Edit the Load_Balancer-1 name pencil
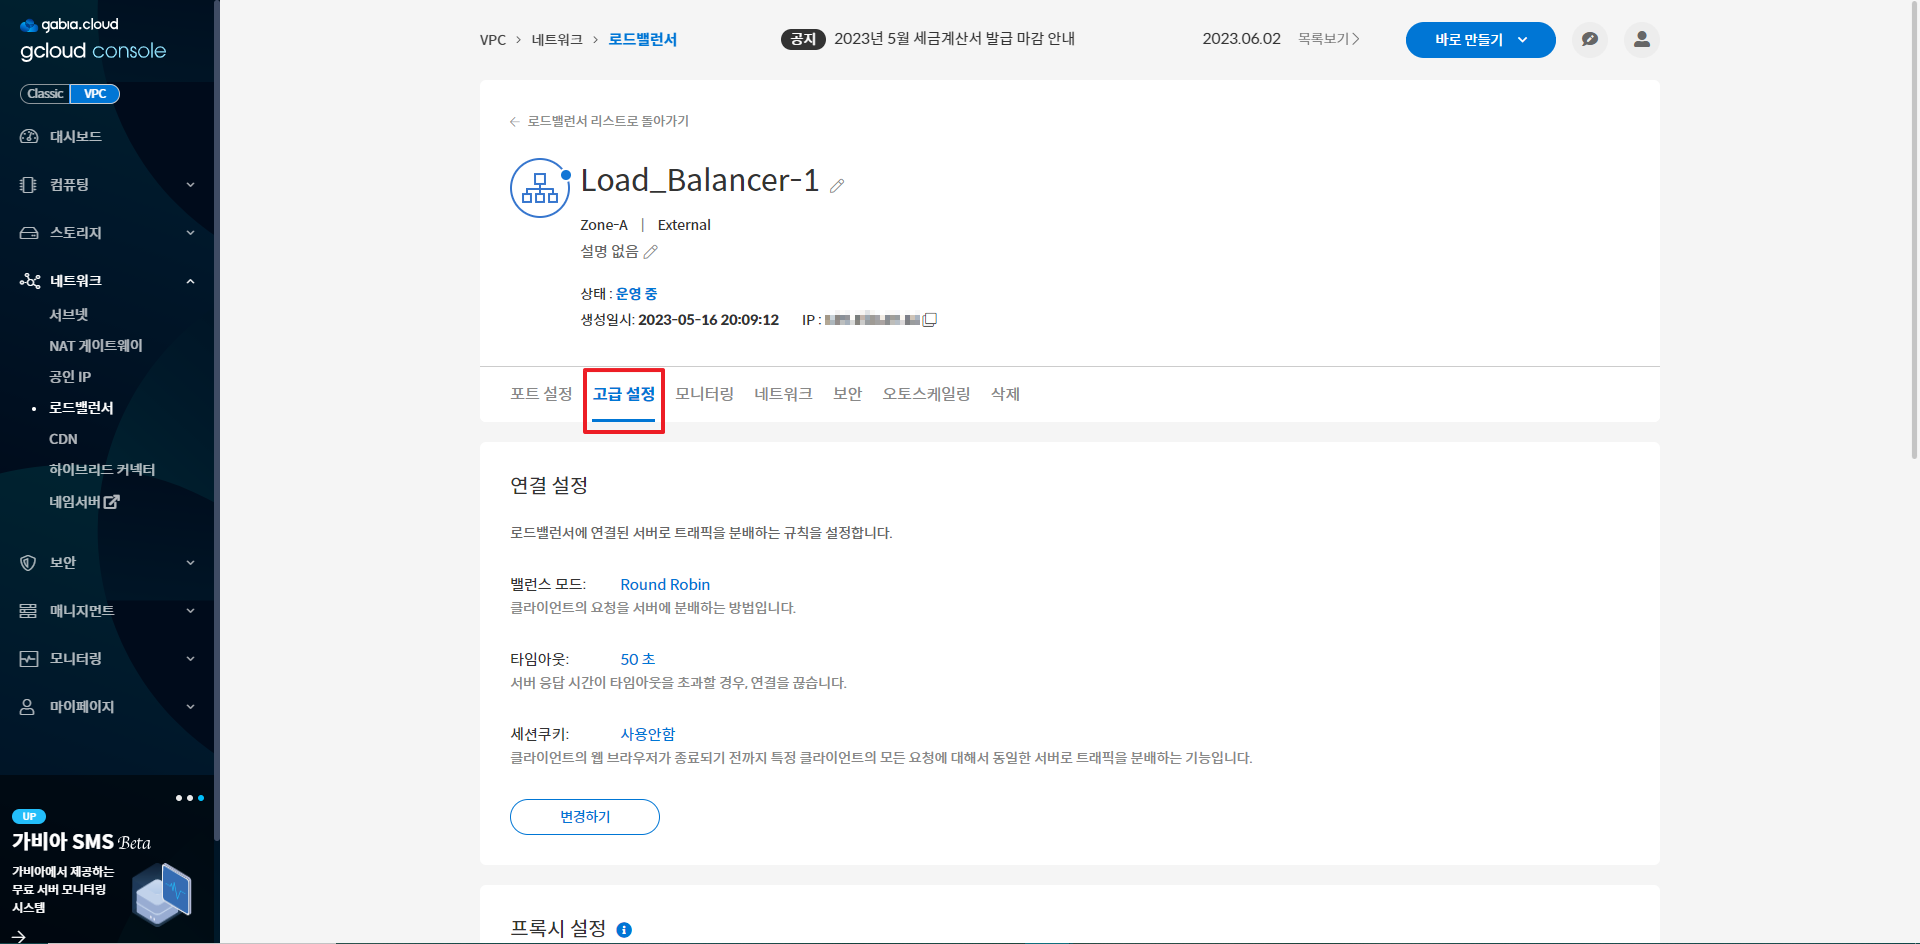1920x944 pixels. [837, 185]
